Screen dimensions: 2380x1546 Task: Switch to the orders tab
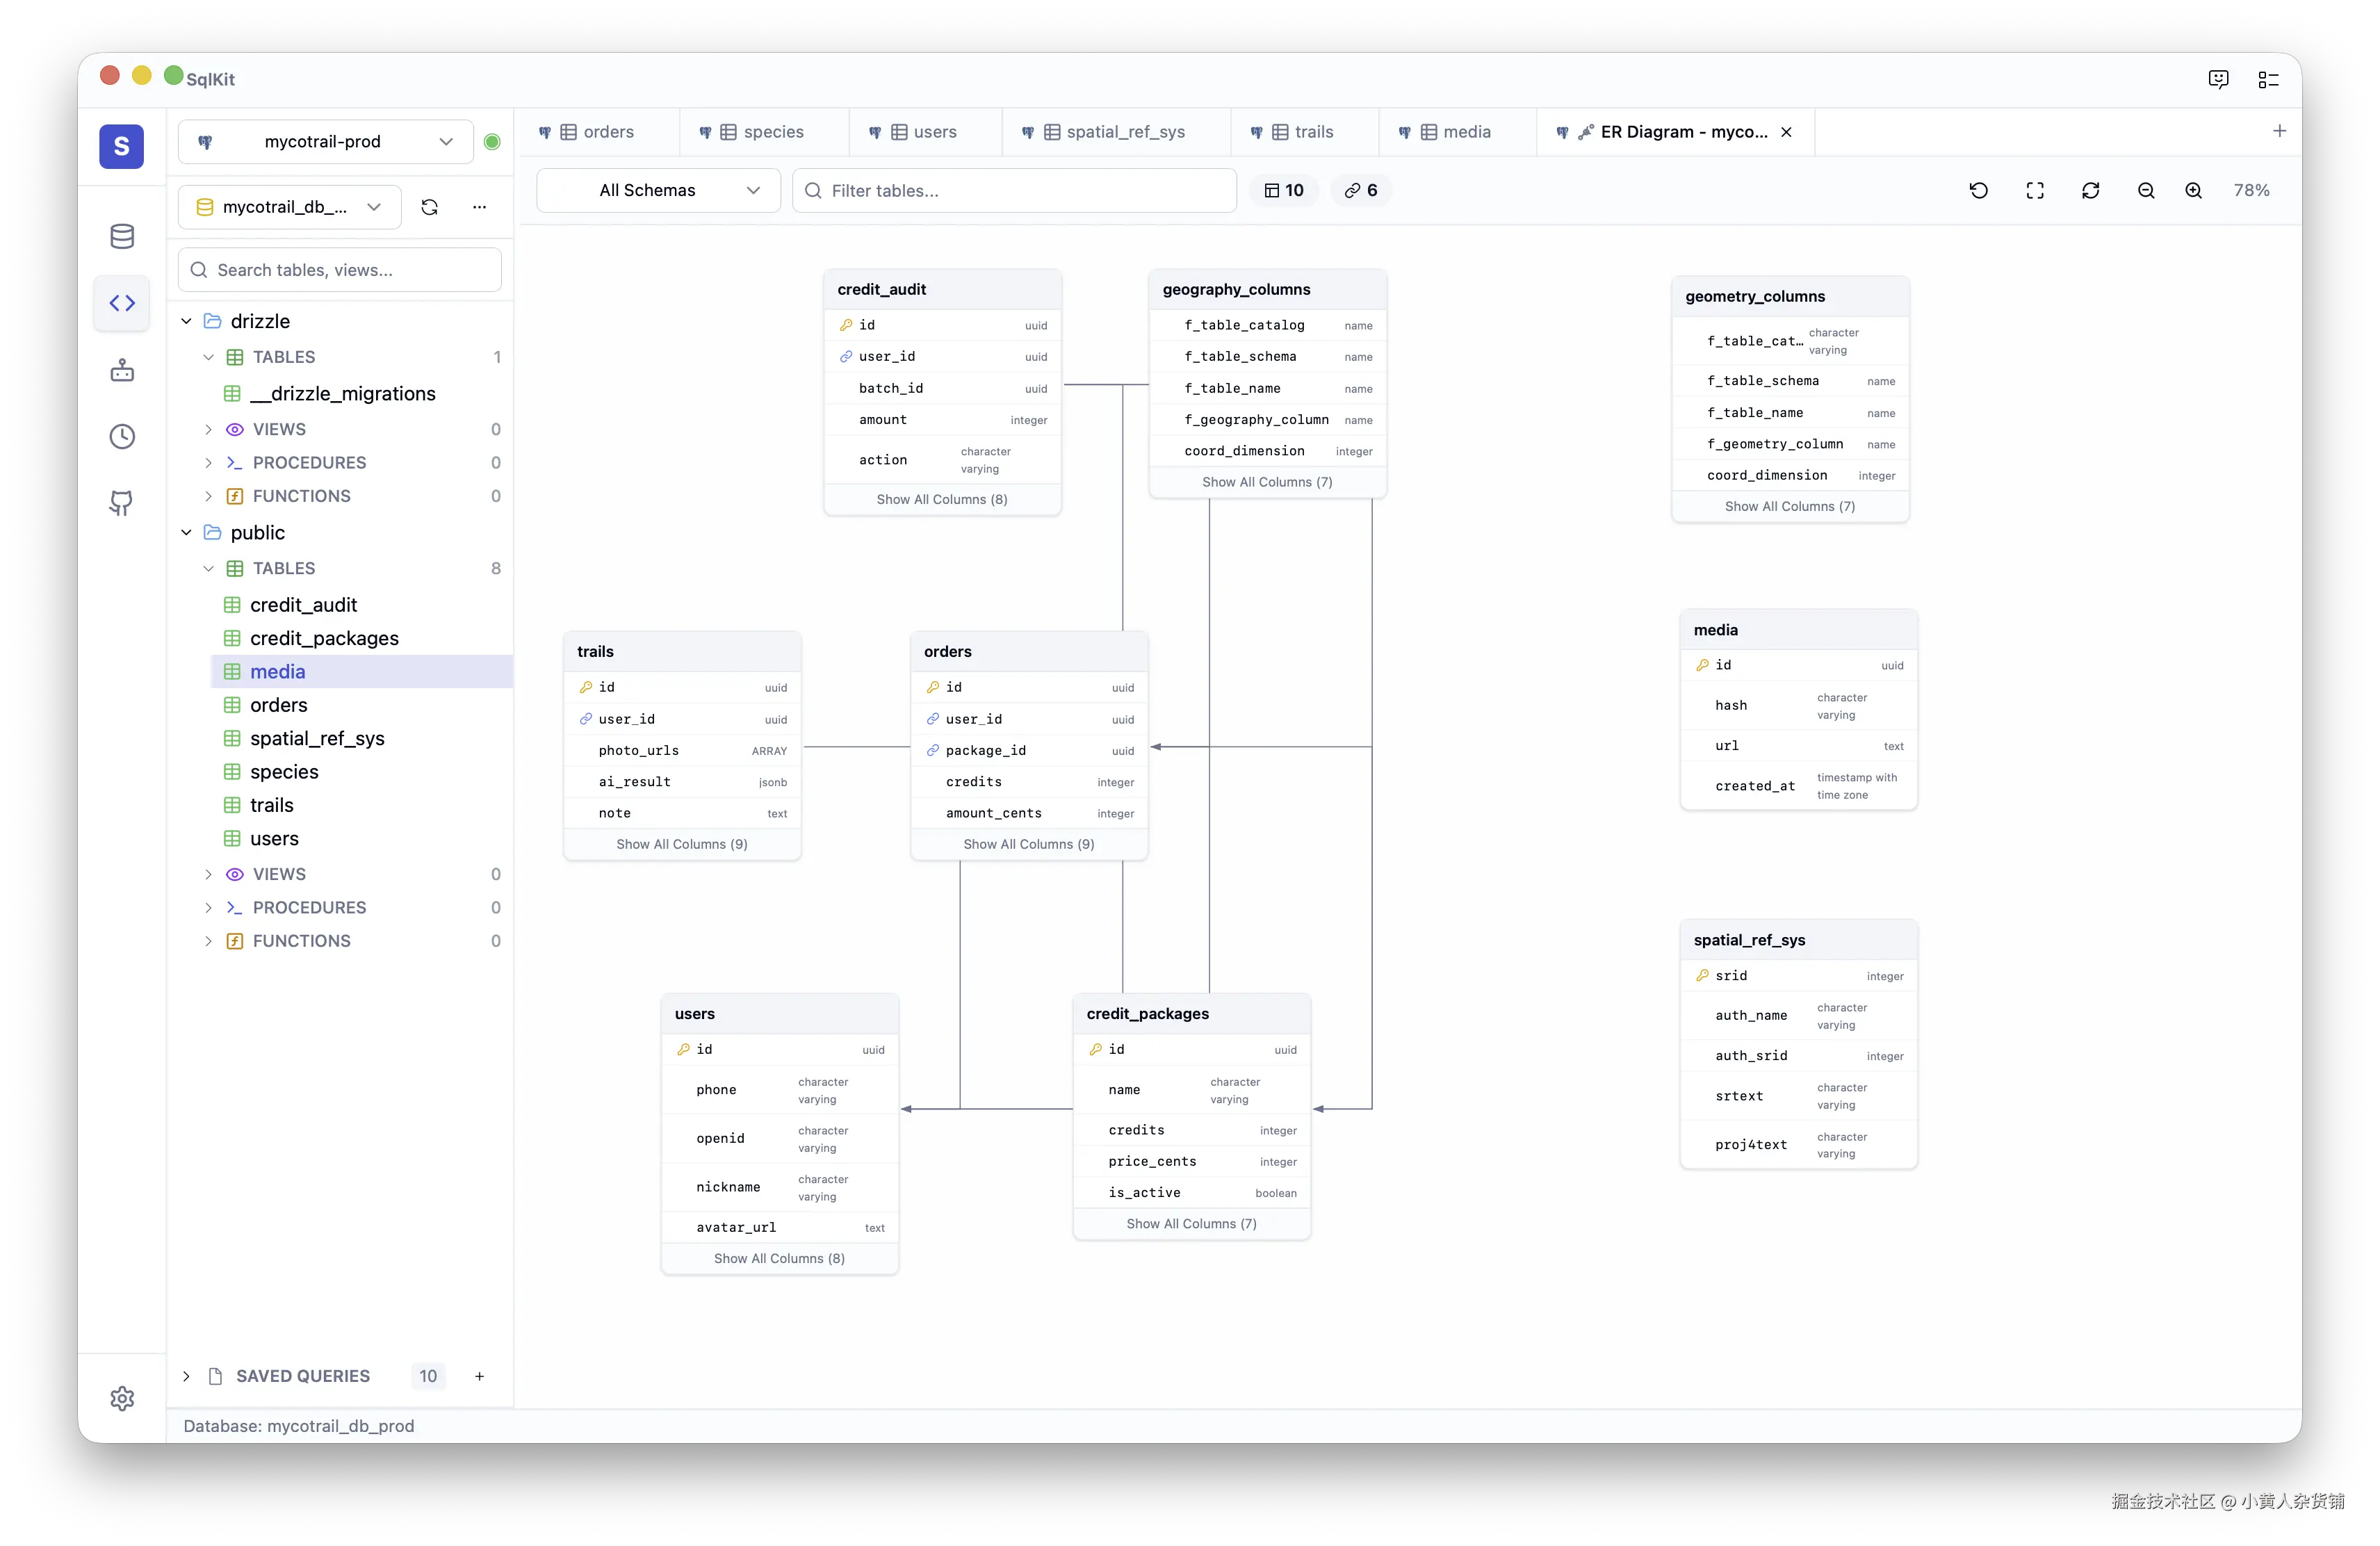click(597, 132)
